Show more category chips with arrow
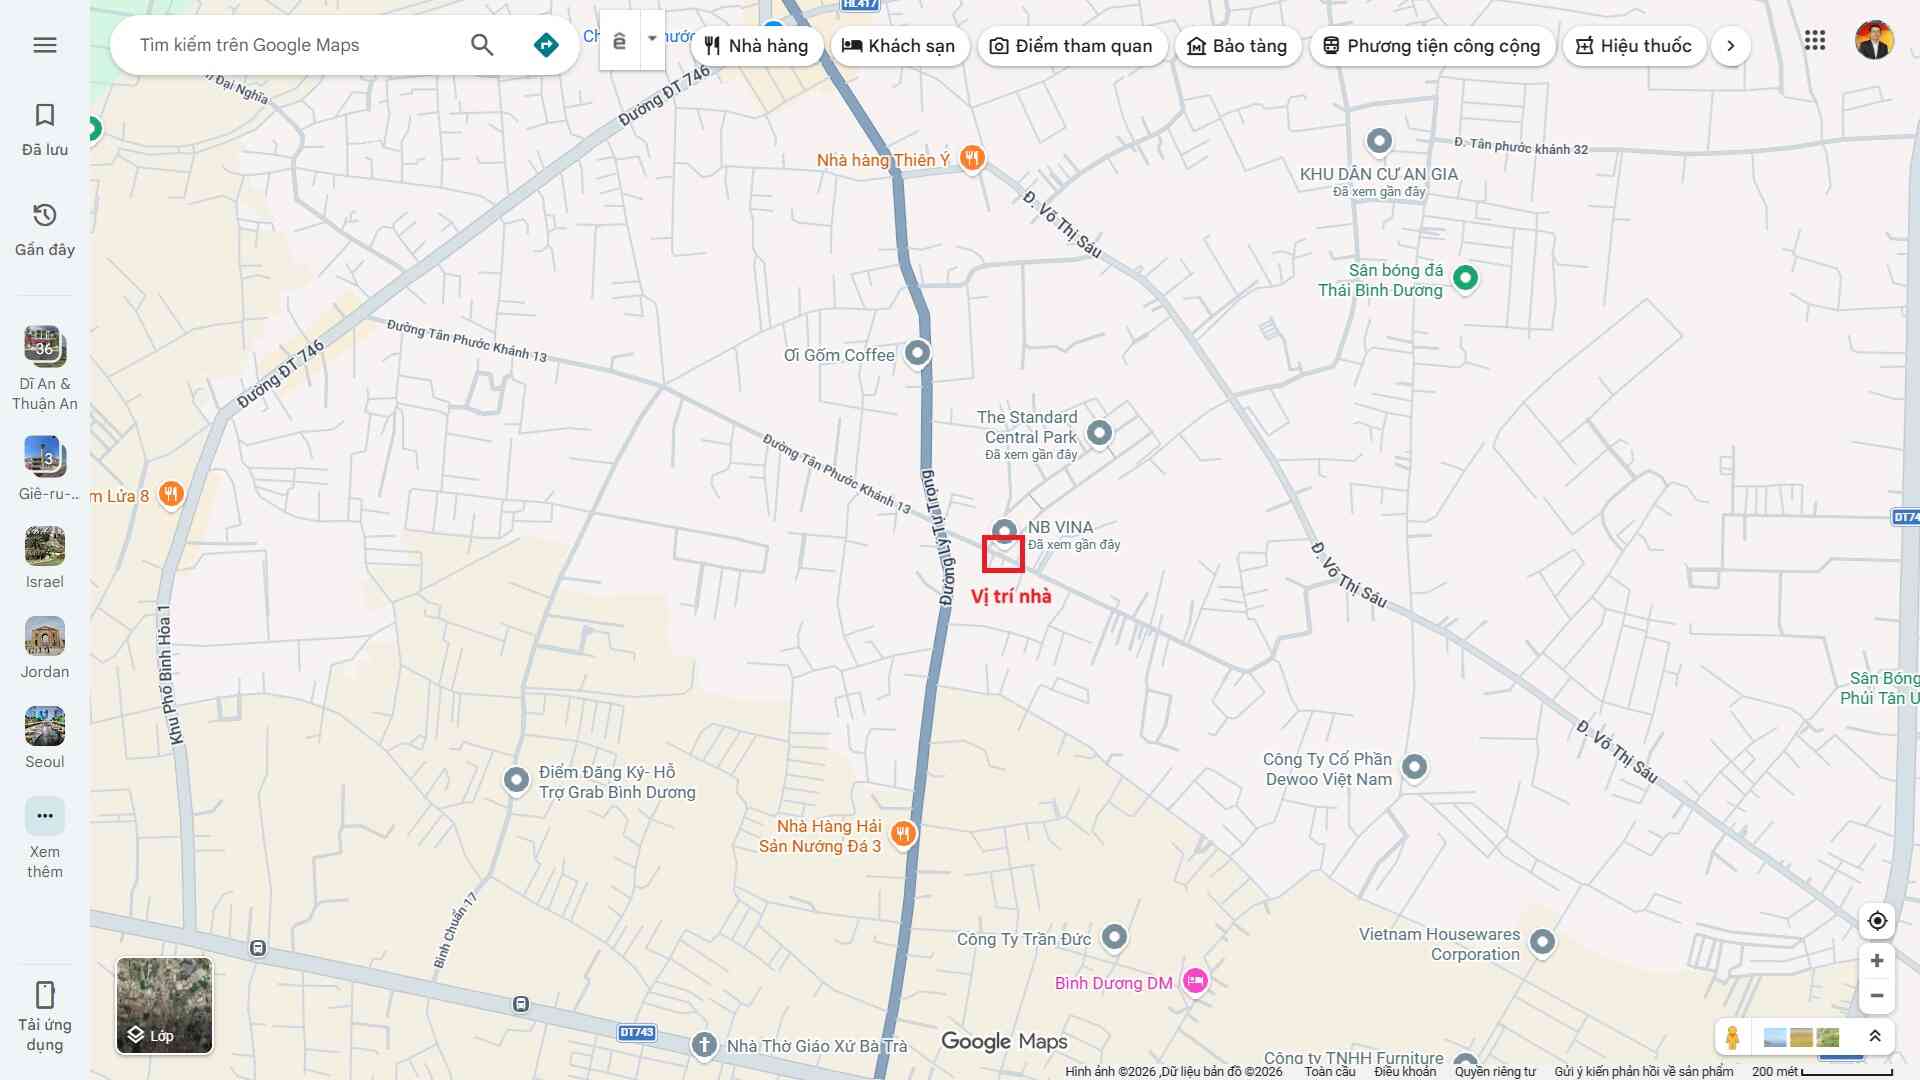1920x1080 pixels. [1731, 46]
